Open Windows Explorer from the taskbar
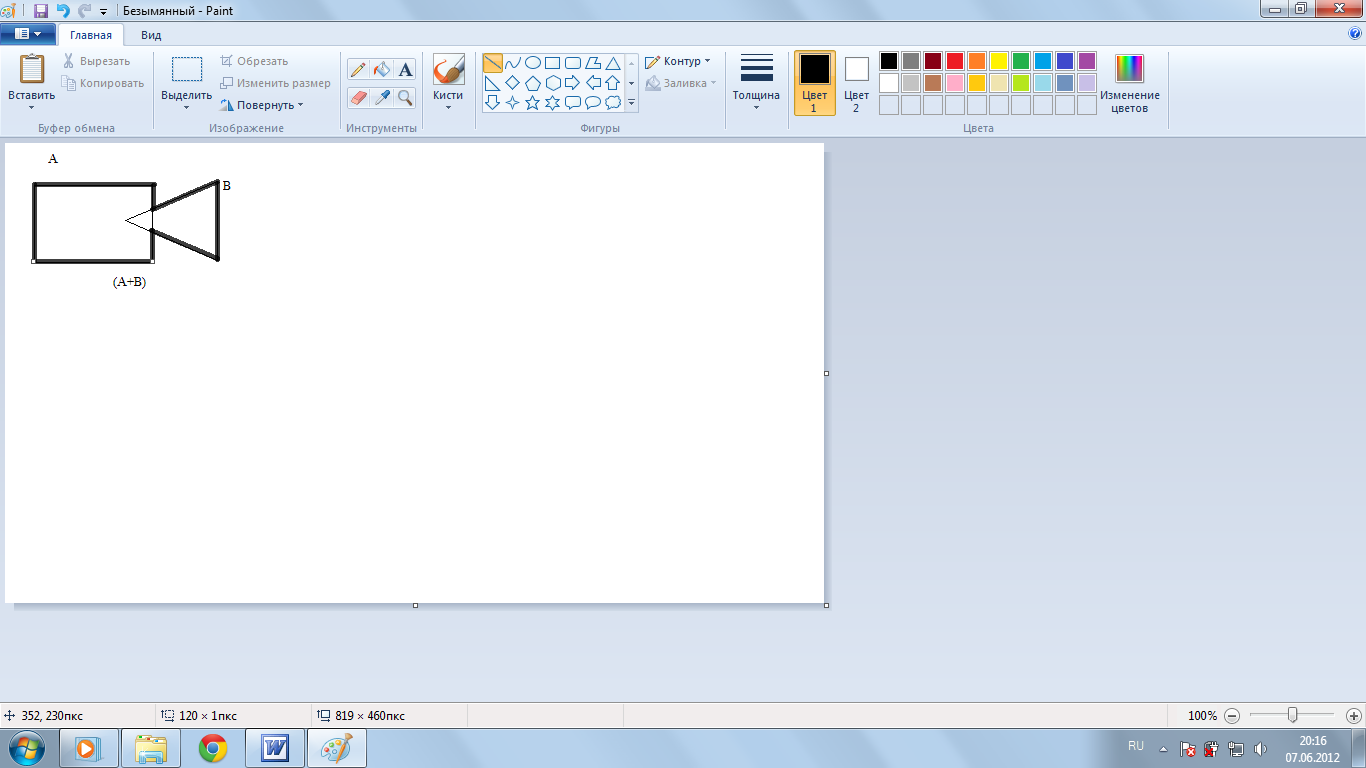Image resolution: width=1366 pixels, height=768 pixels. (150, 748)
